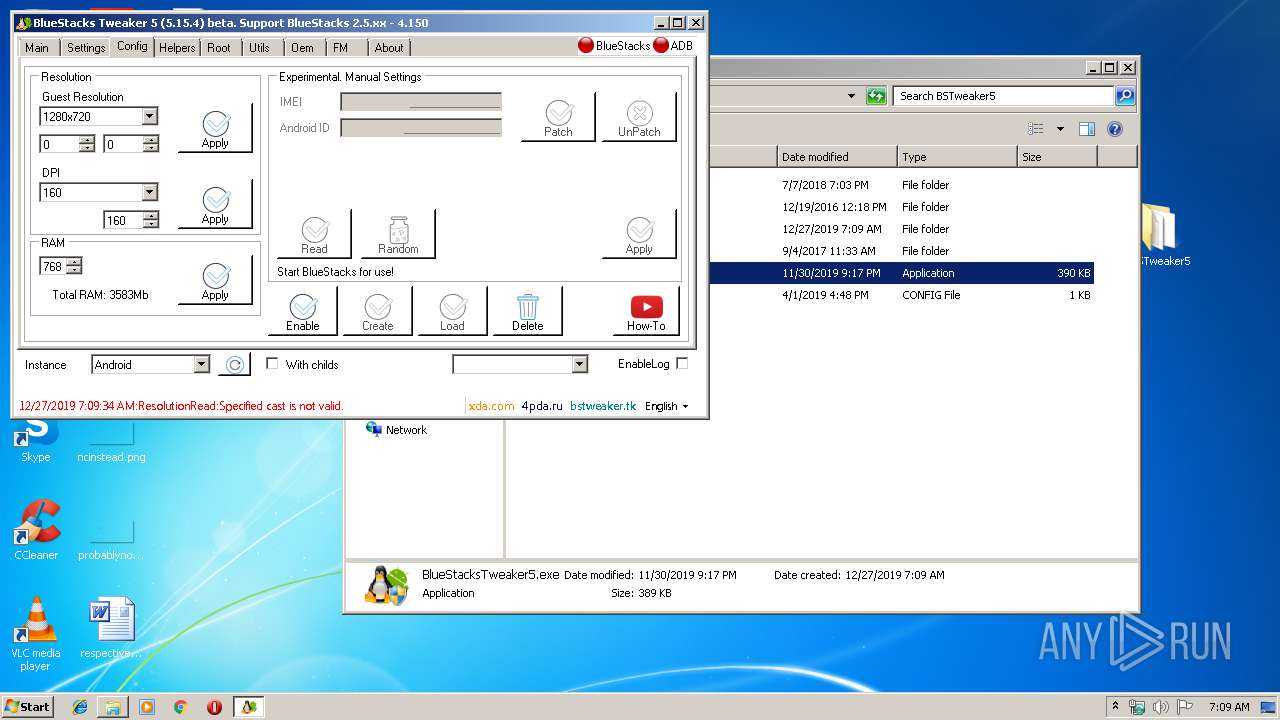Increase the RAM value with stepper
The image size is (1280, 720).
pyautogui.click(x=74, y=262)
